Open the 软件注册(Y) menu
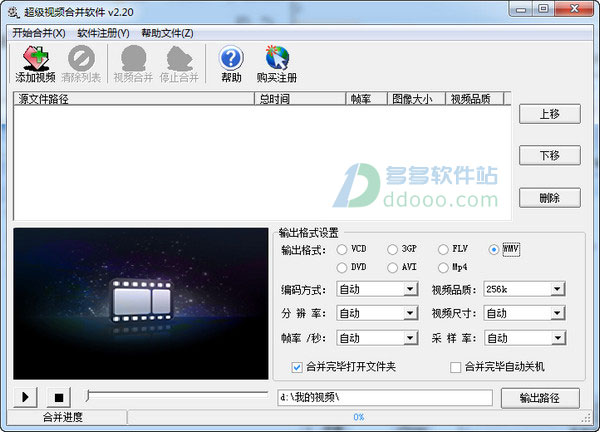Viewport: 600px width, 432px height. (x=103, y=33)
